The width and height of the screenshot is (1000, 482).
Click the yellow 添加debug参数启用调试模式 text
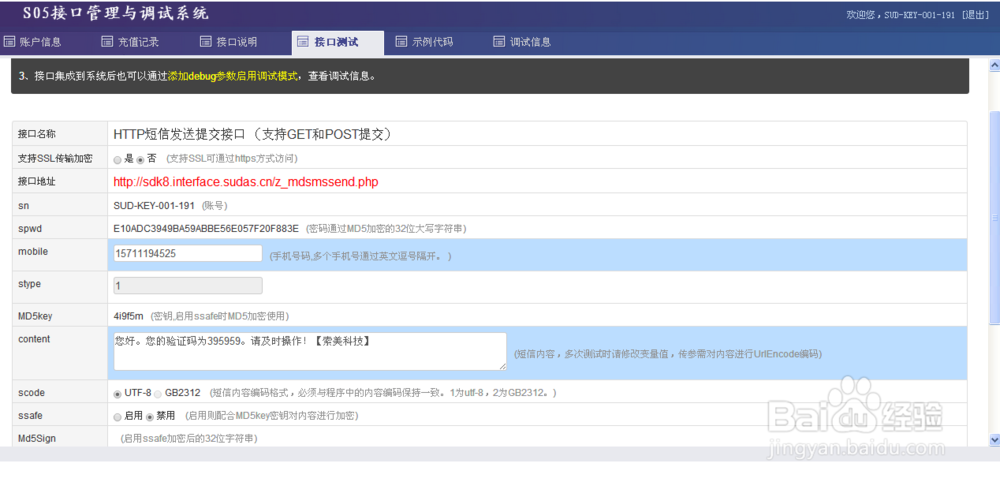(233, 77)
